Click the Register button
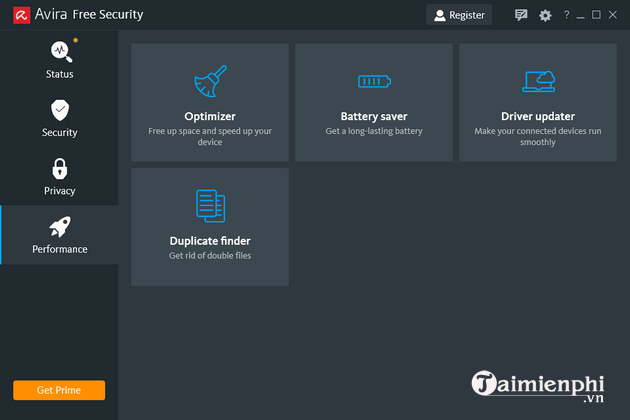Viewport: 630px width, 420px height. (x=459, y=15)
